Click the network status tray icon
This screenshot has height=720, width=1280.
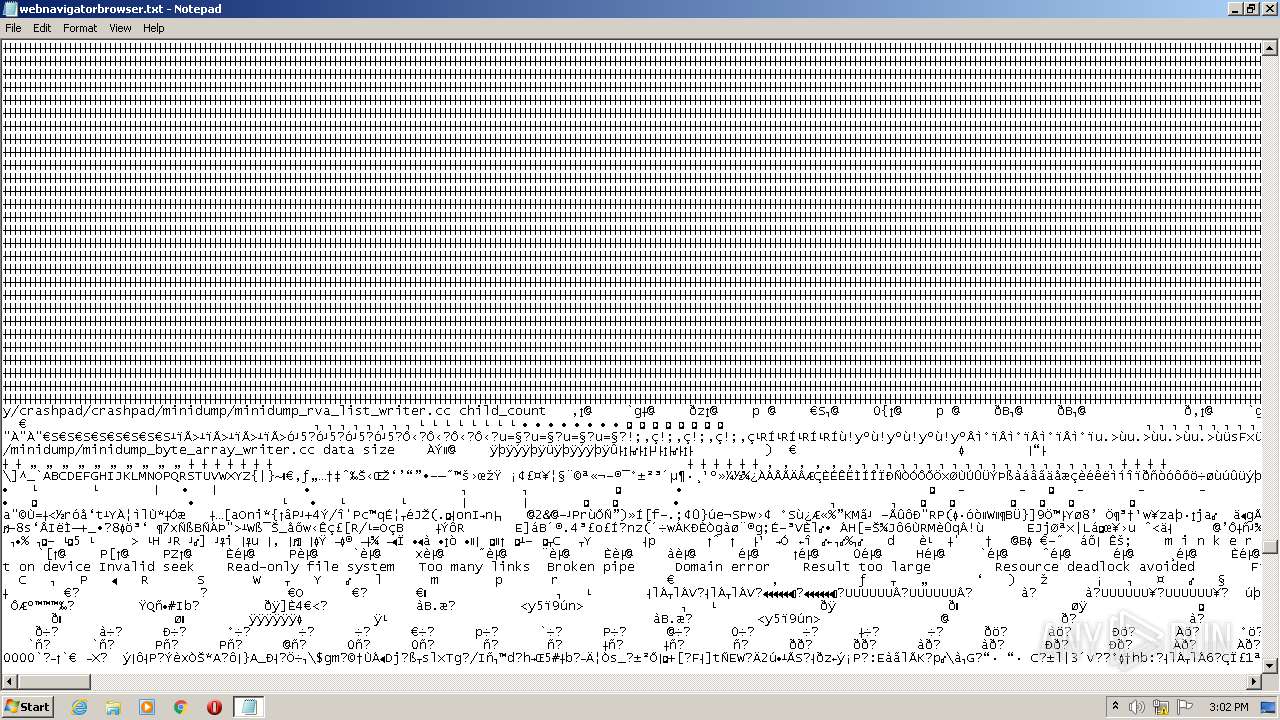click(x=1162, y=707)
